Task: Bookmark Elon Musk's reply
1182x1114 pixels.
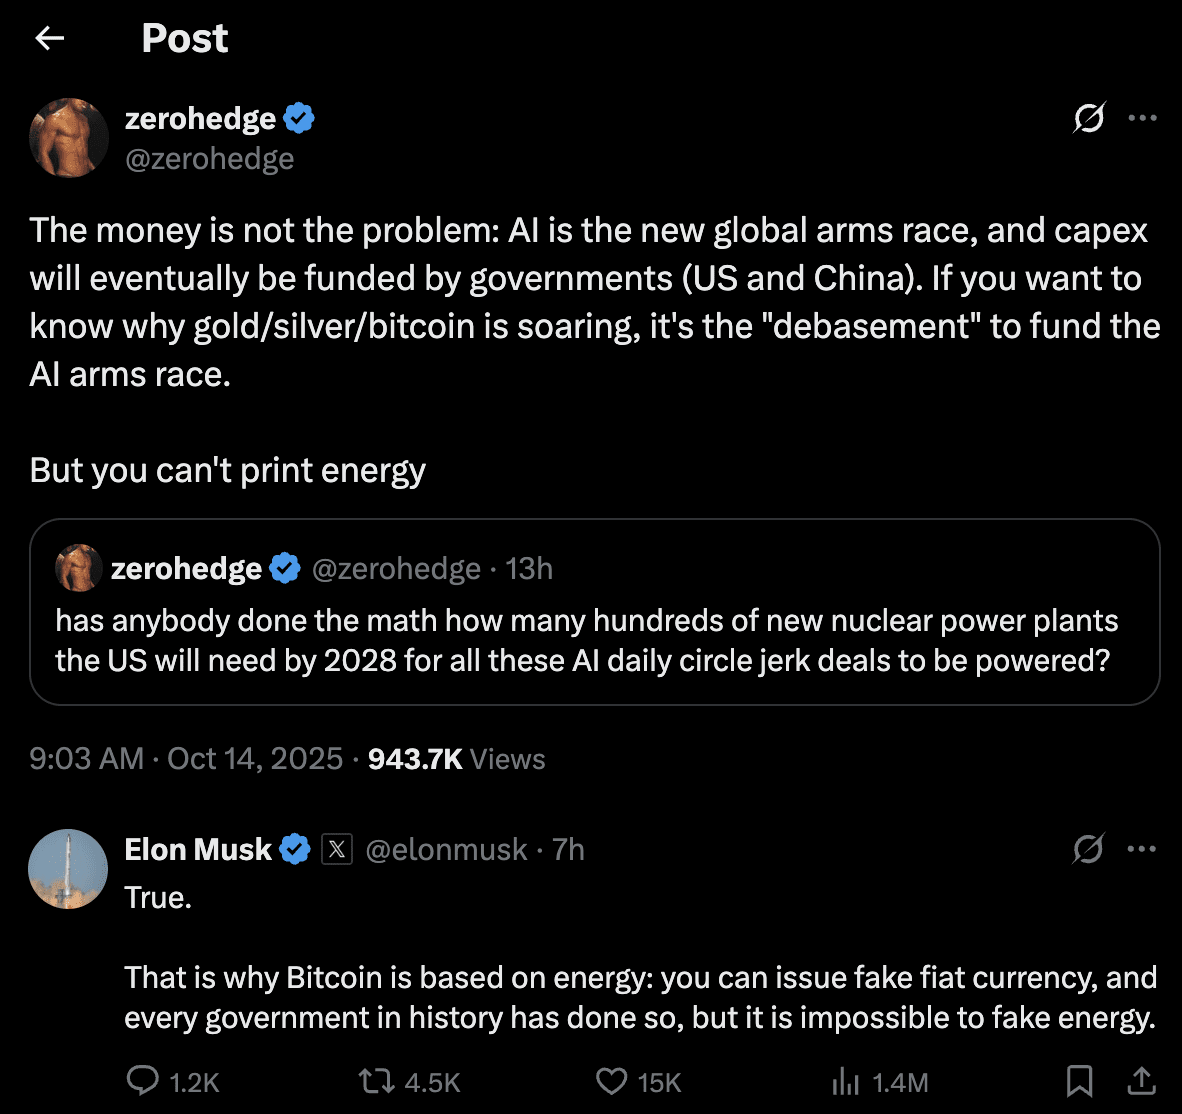Action: pos(1079,1081)
